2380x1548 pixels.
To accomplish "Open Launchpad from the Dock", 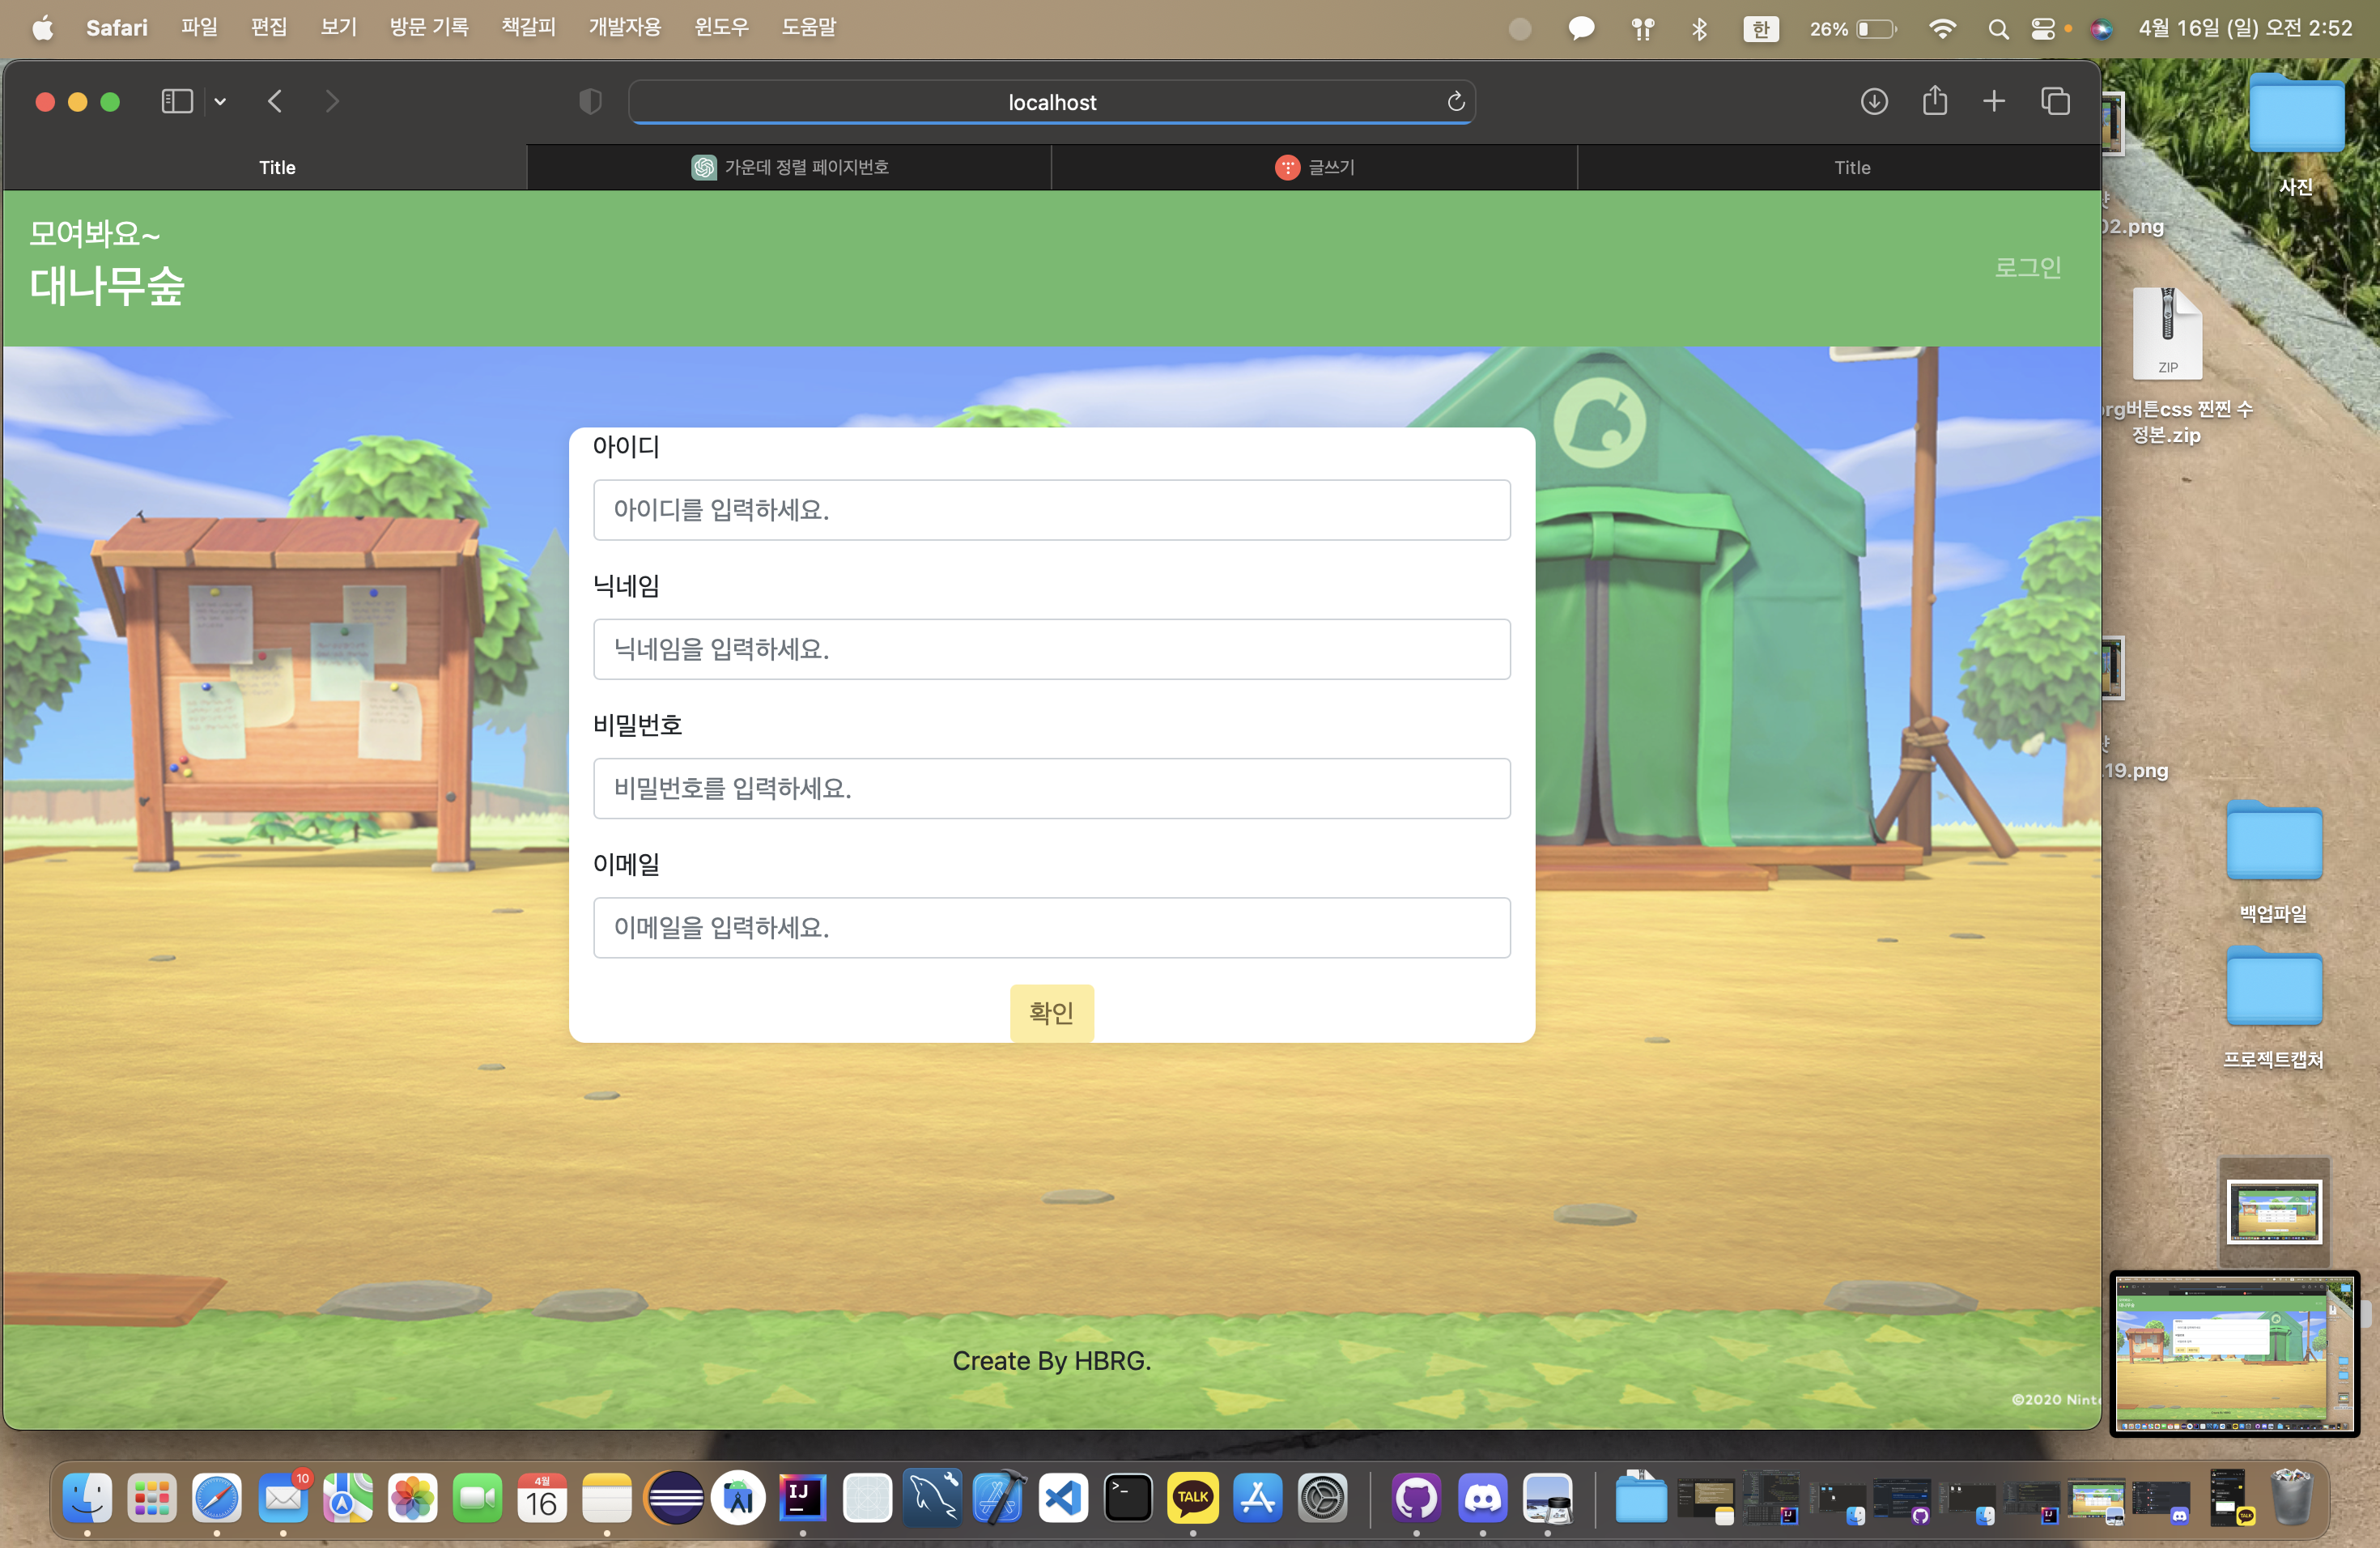I will click(x=152, y=1498).
